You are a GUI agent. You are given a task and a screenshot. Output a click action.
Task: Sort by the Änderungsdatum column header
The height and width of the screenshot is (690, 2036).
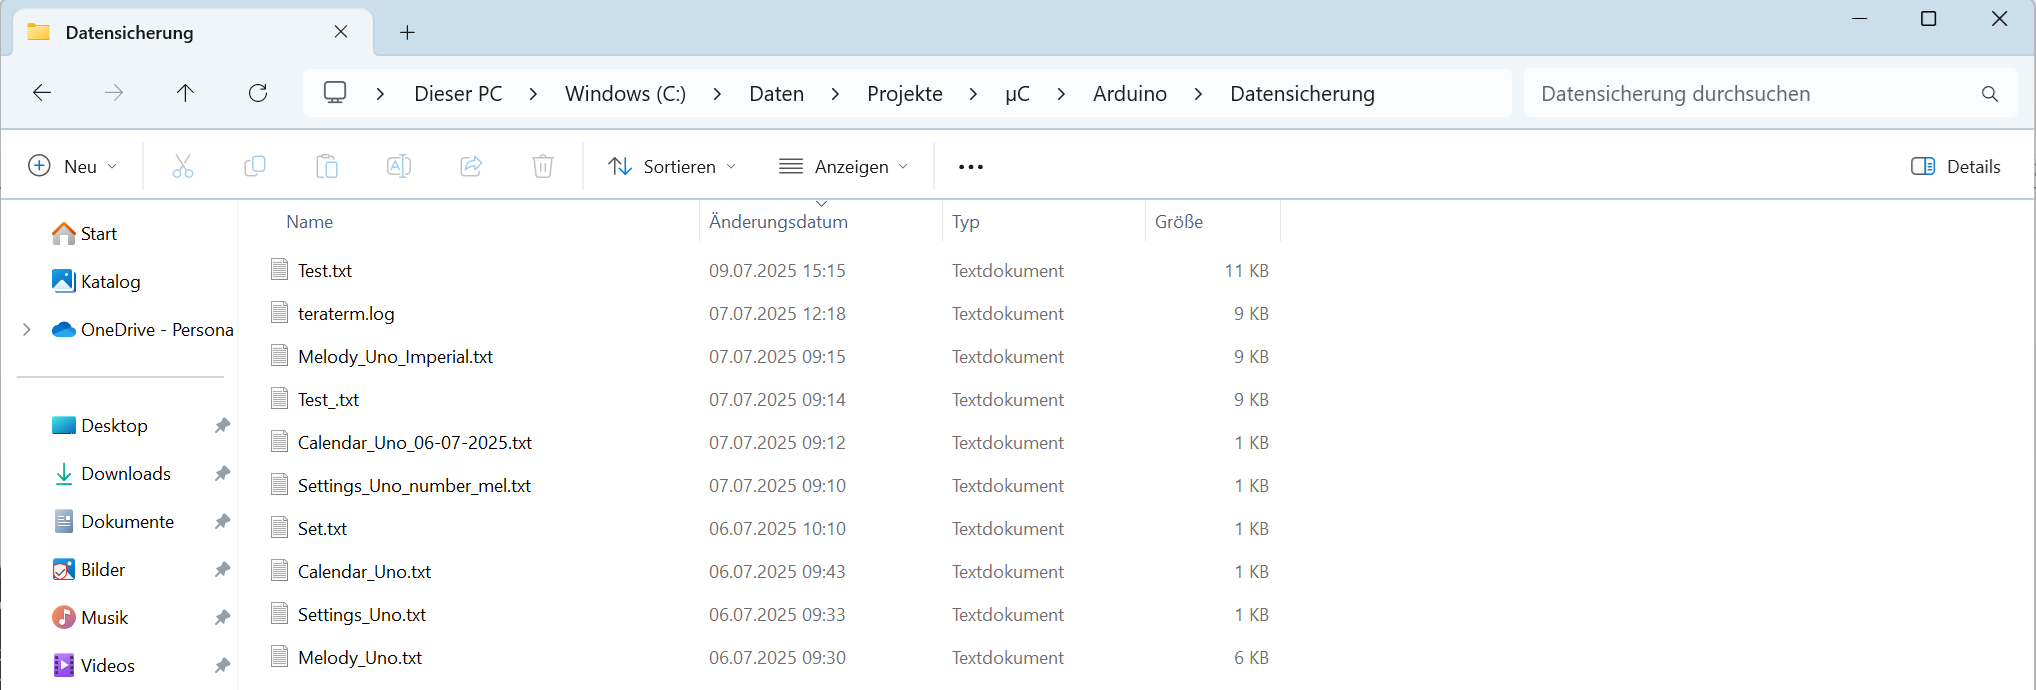[x=778, y=222]
